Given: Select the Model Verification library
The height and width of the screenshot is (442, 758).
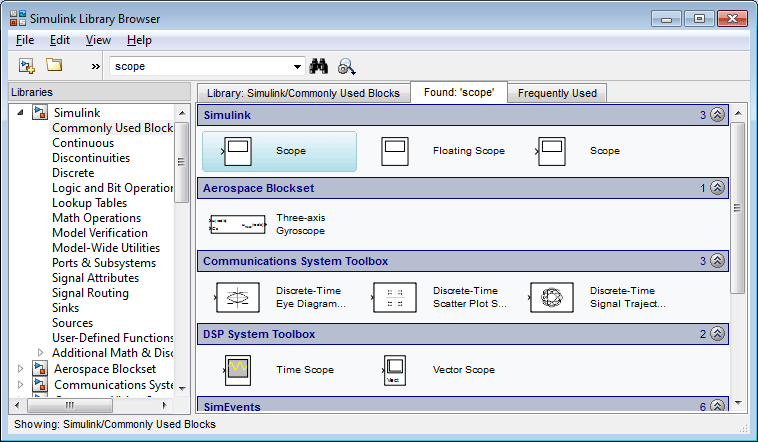Looking at the screenshot, I should 100,233.
